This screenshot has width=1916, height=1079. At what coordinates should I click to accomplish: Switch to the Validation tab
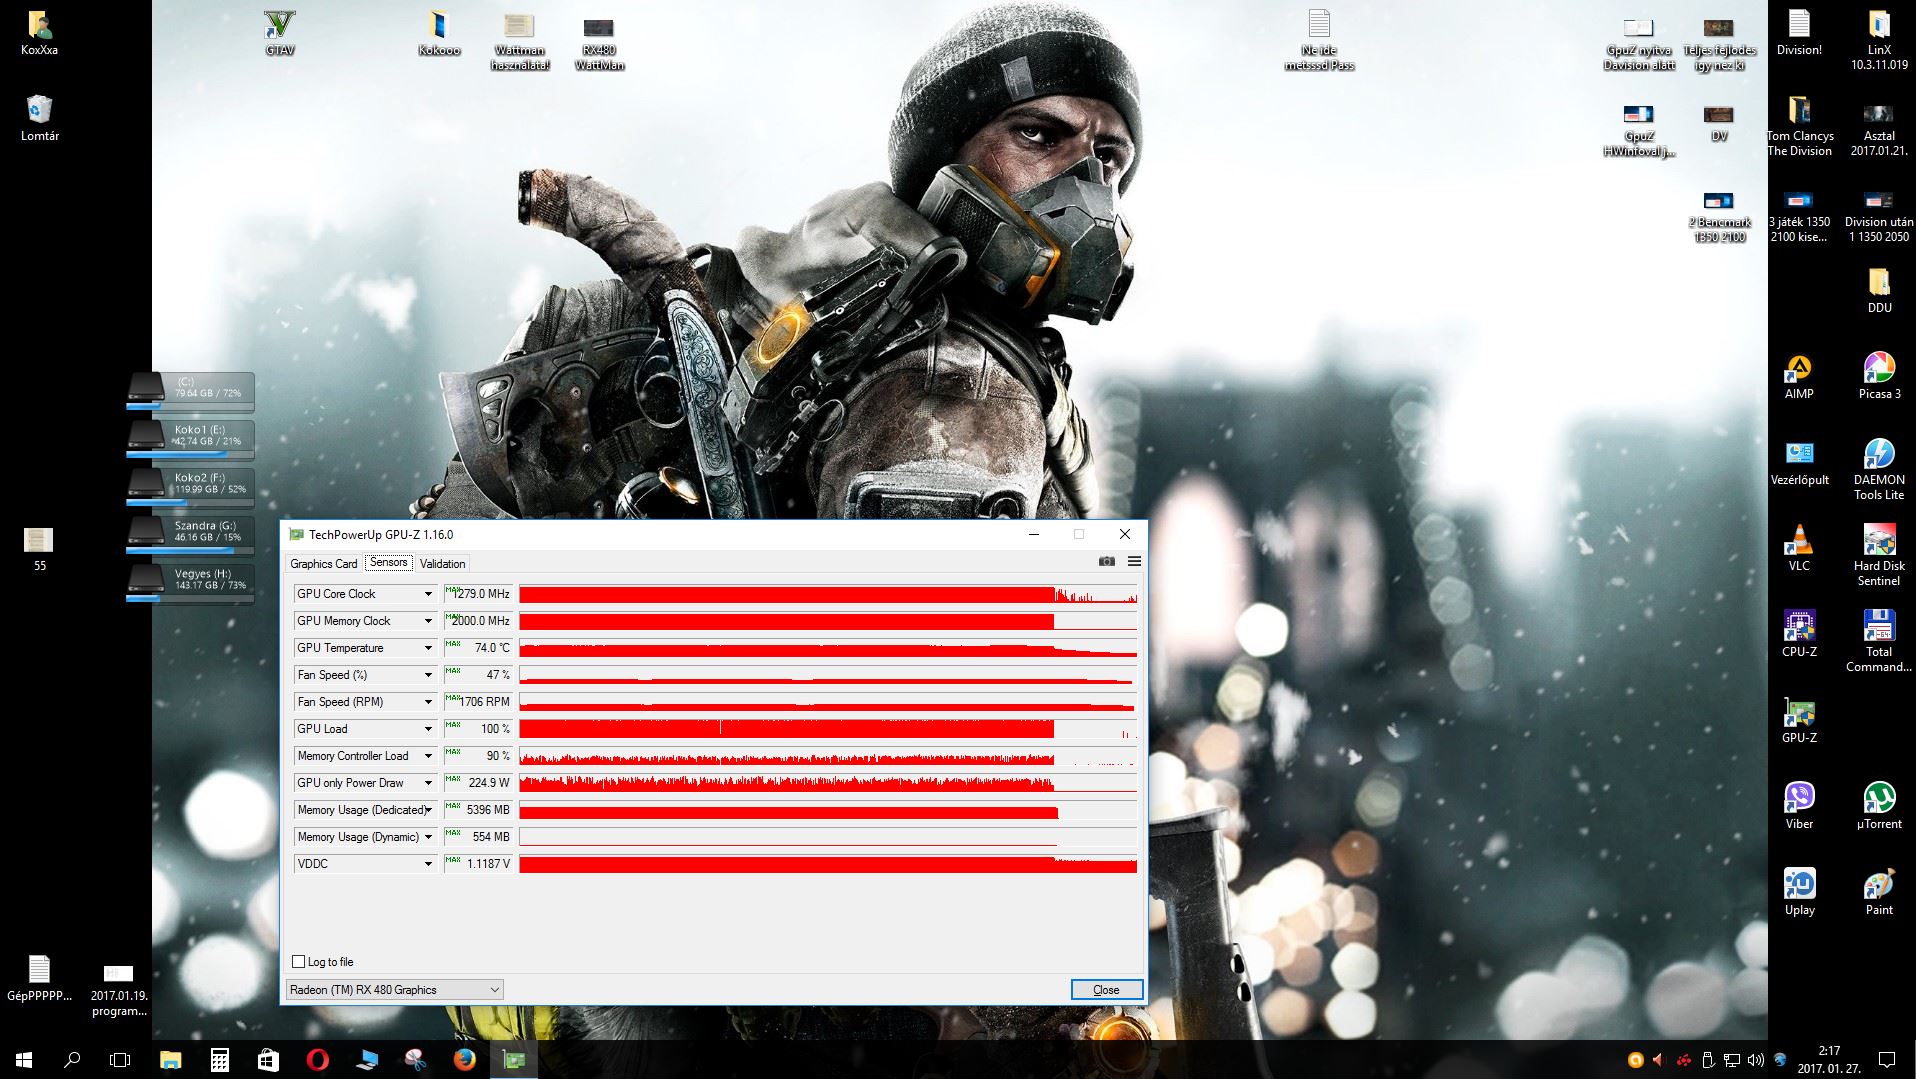click(442, 564)
